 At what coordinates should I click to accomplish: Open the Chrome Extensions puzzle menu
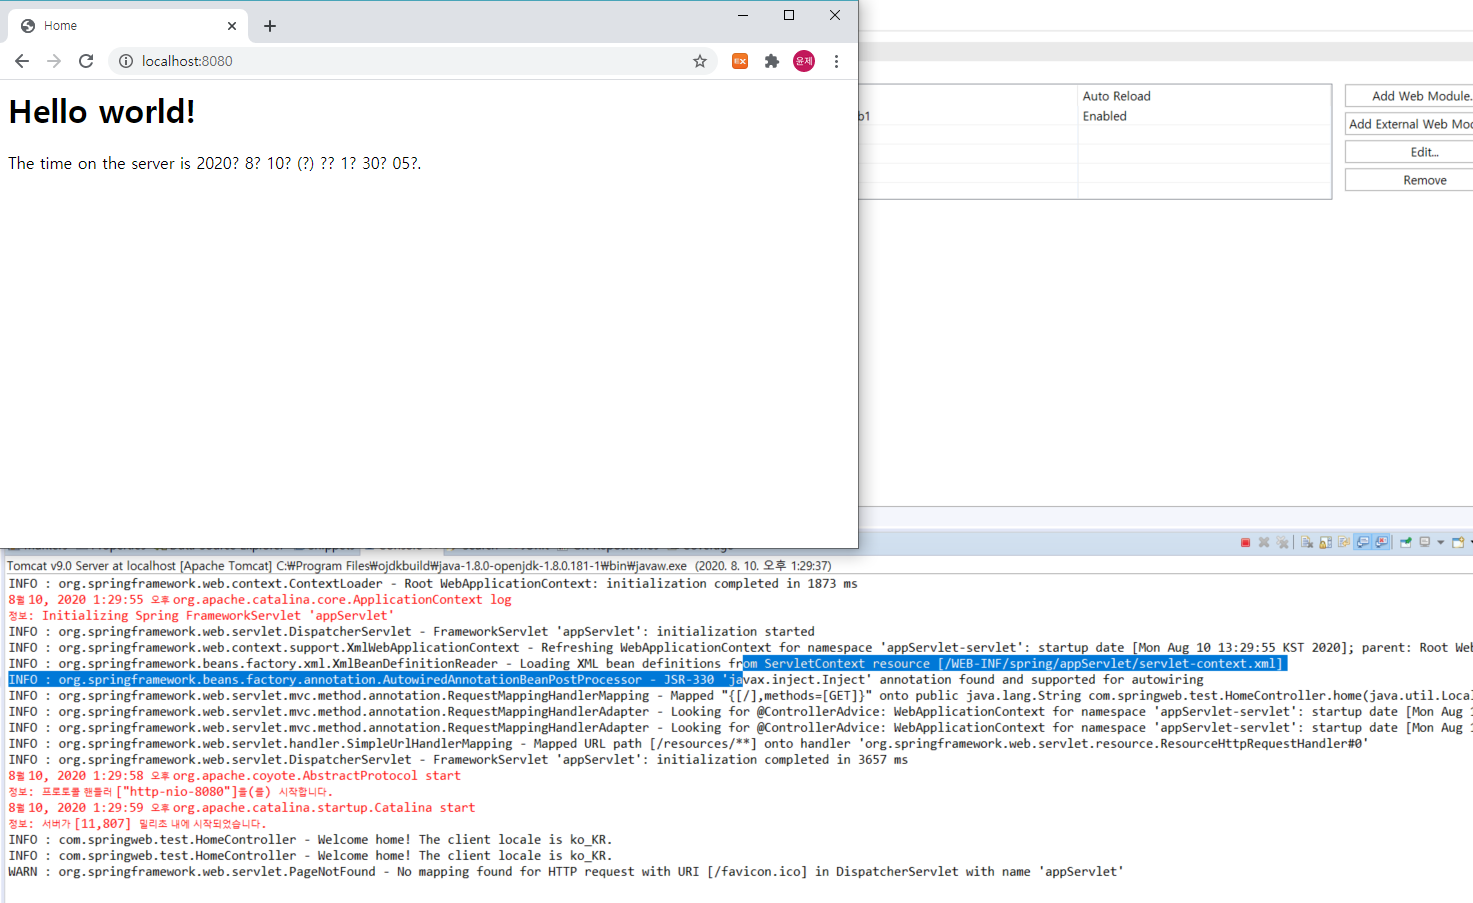point(772,61)
